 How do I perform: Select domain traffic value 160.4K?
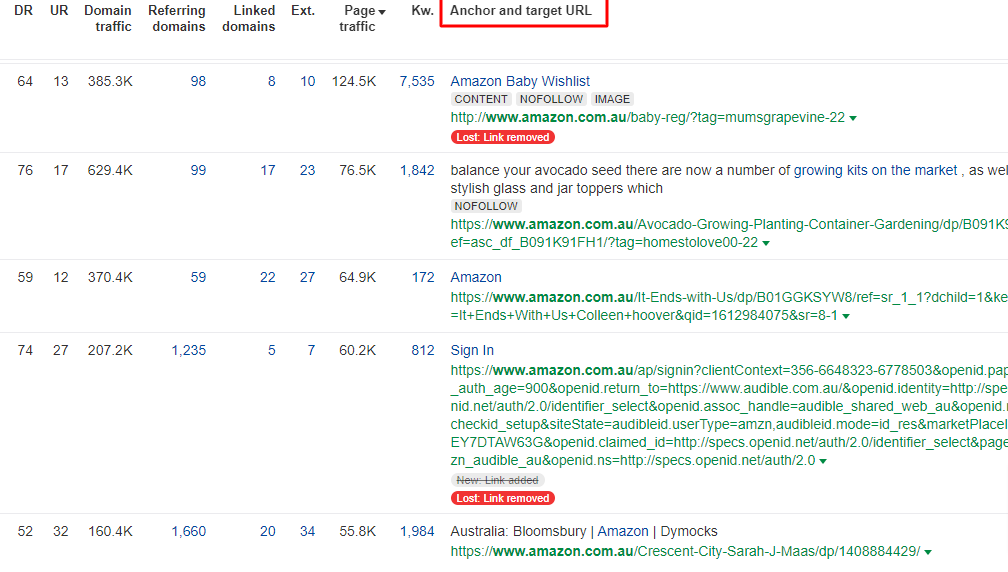click(110, 532)
